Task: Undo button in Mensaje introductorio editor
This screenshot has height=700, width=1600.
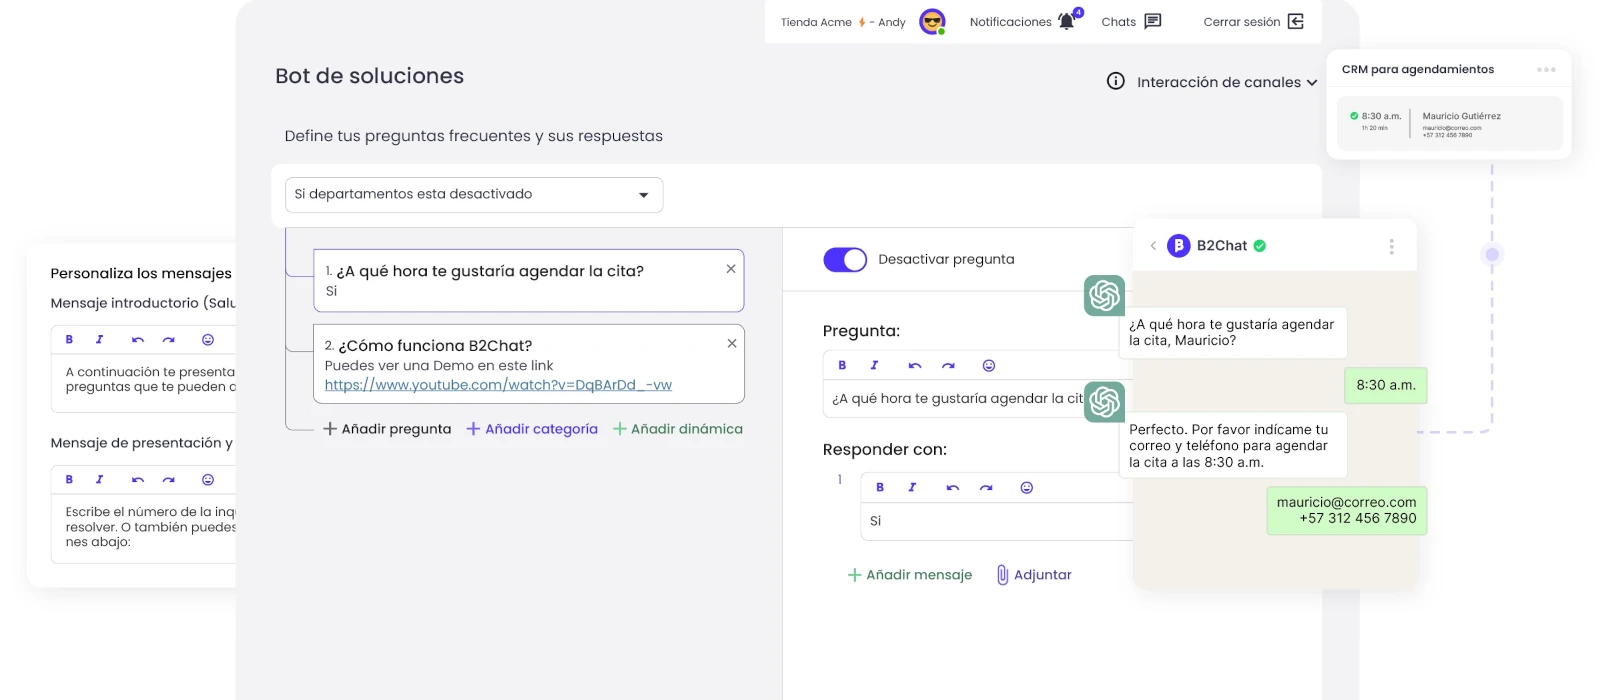Action: click(138, 340)
